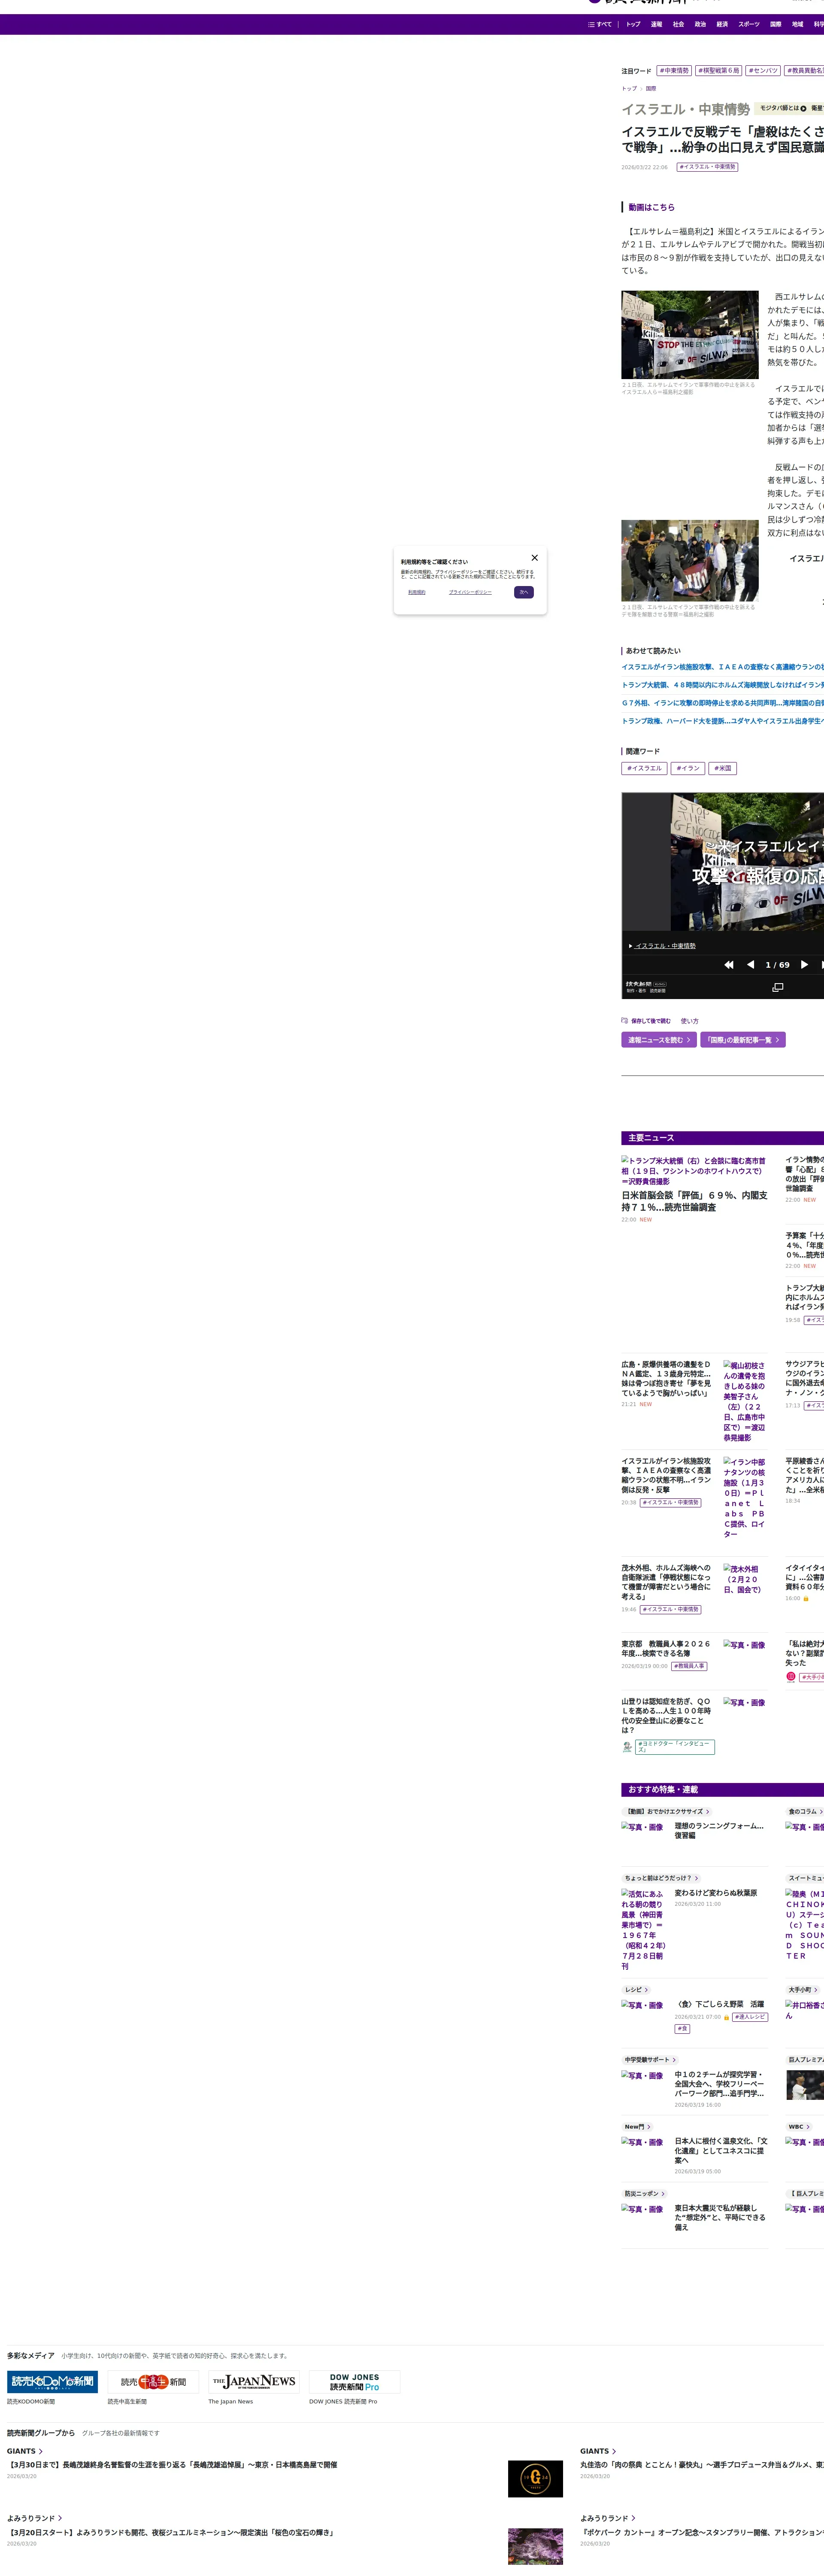This screenshot has height=2576, width=824.
Task: Click the モジタバ師とは play icon
Action: 803,108
